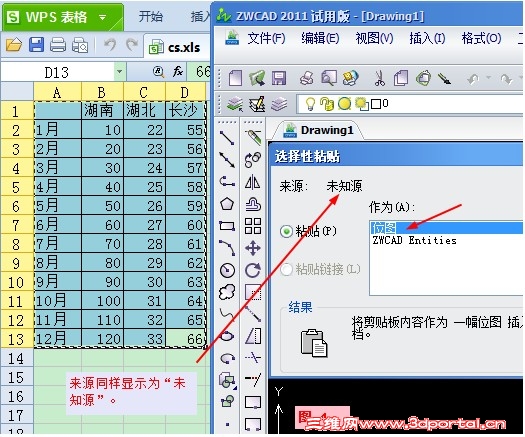Click cell containing 12月
The image size is (525, 437).
pyautogui.click(x=58, y=339)
